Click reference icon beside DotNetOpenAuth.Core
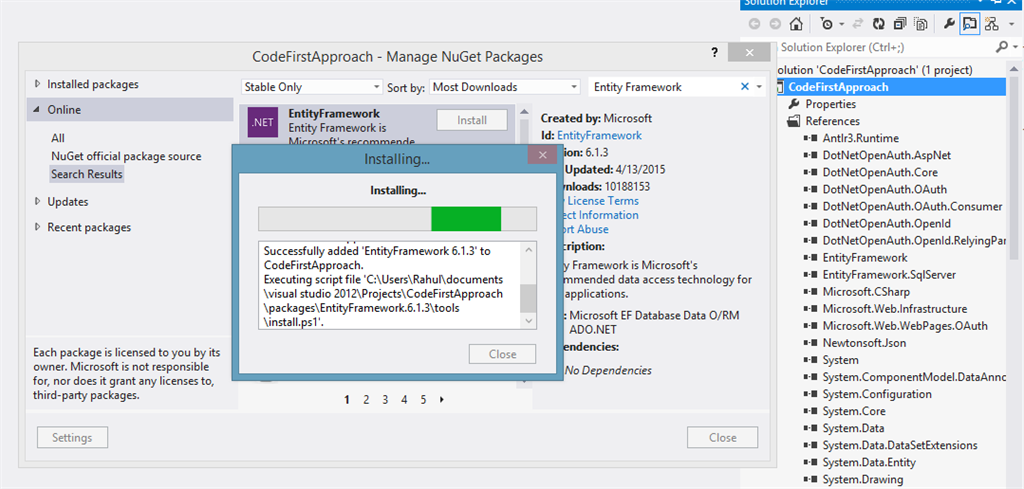 tap(811, 172)
